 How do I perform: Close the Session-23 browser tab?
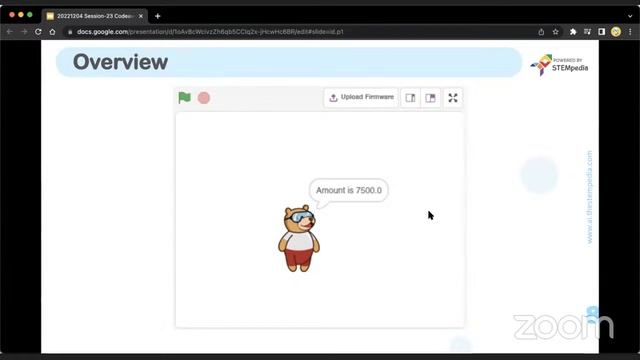point(141,16)
